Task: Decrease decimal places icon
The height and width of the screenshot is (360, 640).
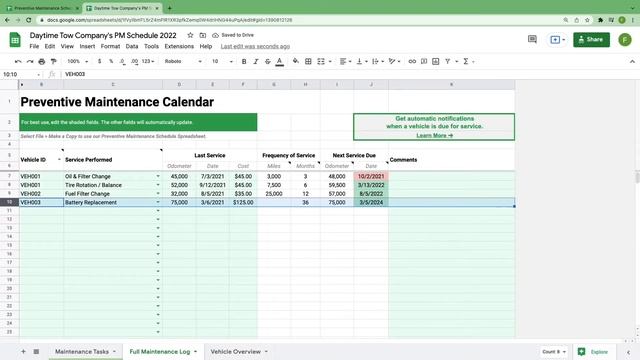Action: pos(123,61)
